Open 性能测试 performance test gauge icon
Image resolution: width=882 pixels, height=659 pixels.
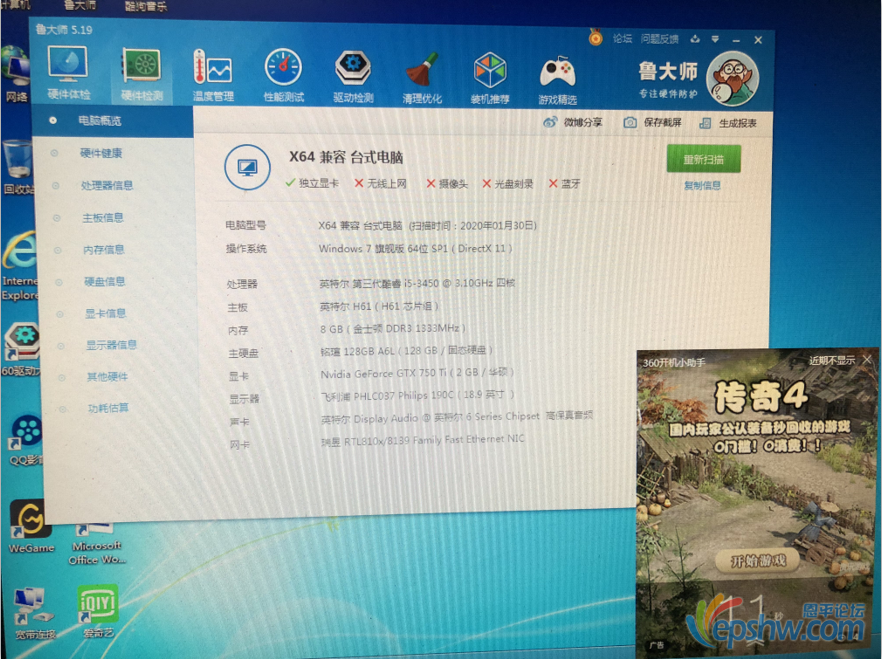point(284,75)
